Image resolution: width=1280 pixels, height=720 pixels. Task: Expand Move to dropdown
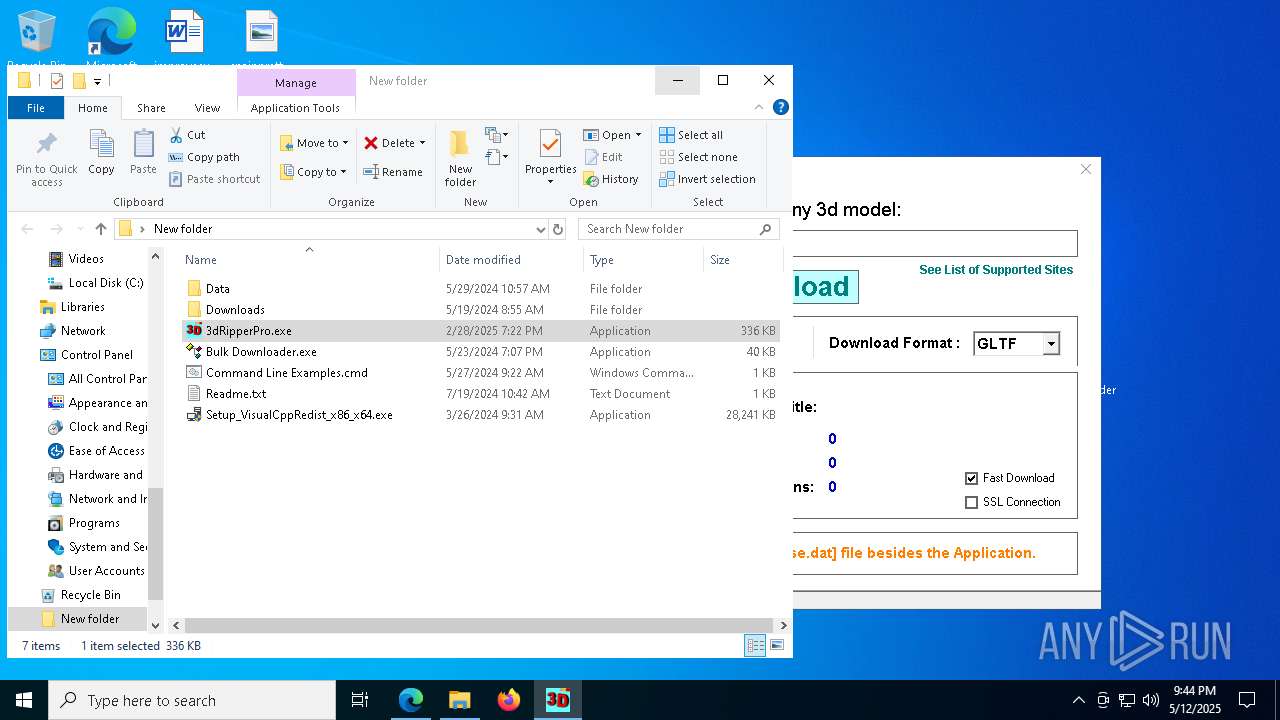pos(345,143)
